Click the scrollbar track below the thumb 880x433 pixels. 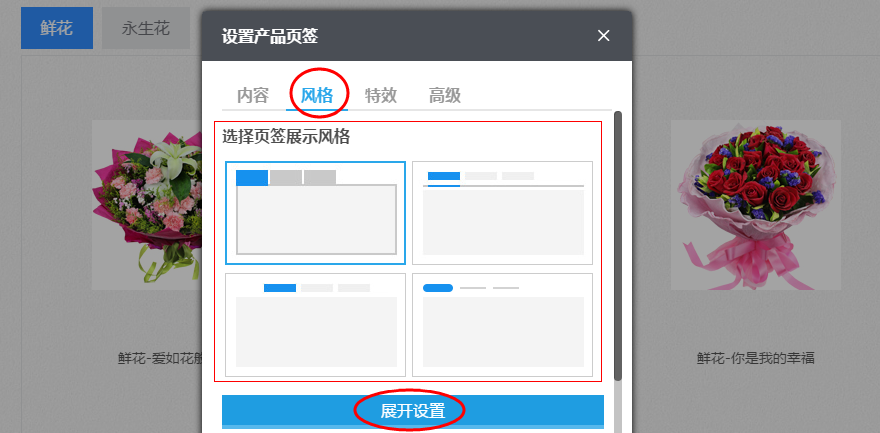[618, 405]
